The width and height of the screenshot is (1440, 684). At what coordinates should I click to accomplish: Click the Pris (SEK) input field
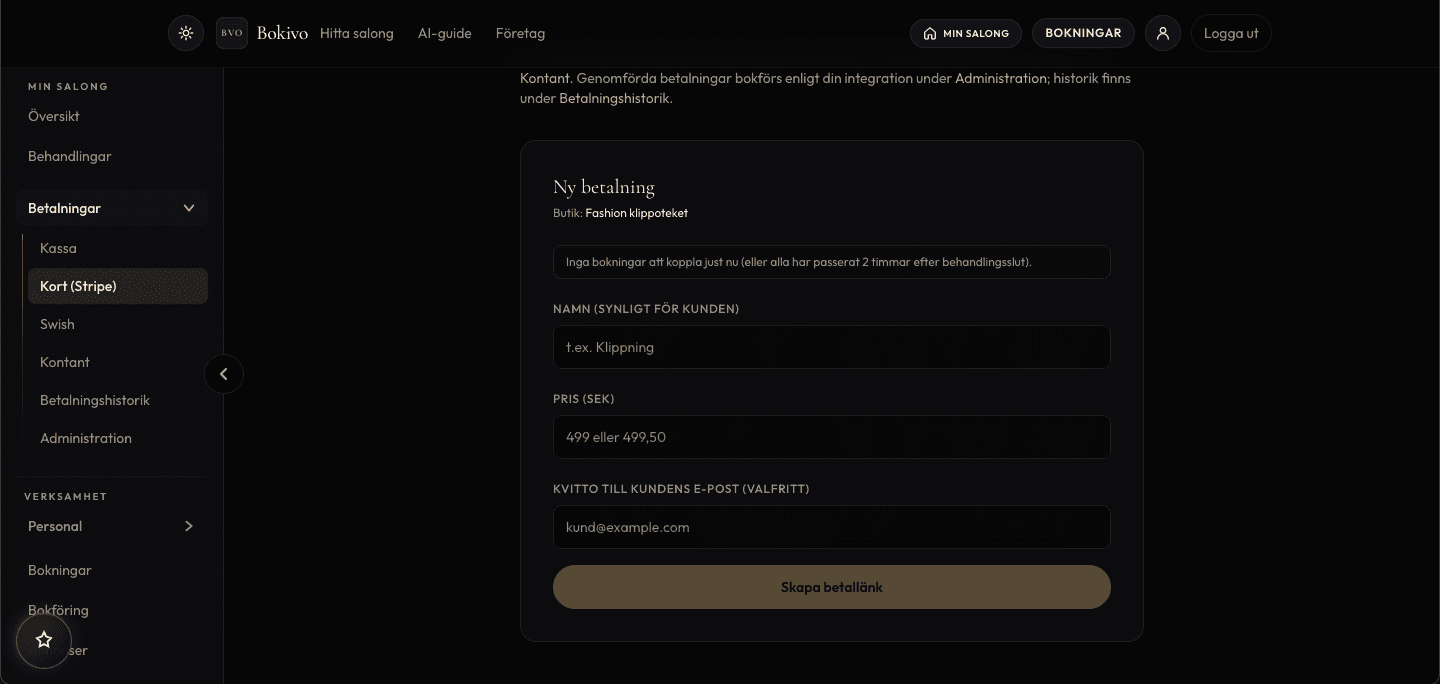point(832,437)
